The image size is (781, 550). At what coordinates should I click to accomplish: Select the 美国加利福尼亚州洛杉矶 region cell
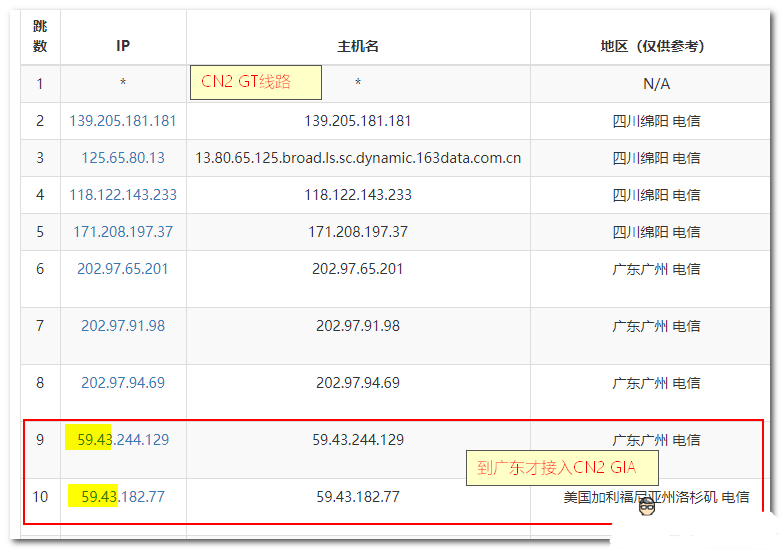click(x=656, y=497)
